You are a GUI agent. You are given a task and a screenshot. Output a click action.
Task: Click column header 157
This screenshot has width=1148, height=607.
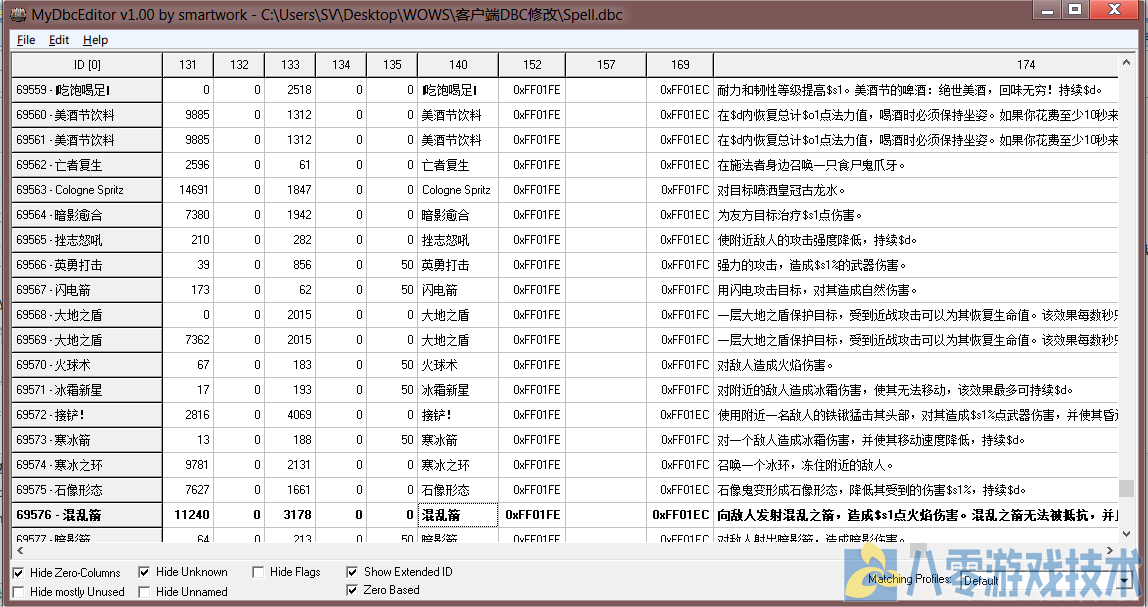(x=606, y=64)
